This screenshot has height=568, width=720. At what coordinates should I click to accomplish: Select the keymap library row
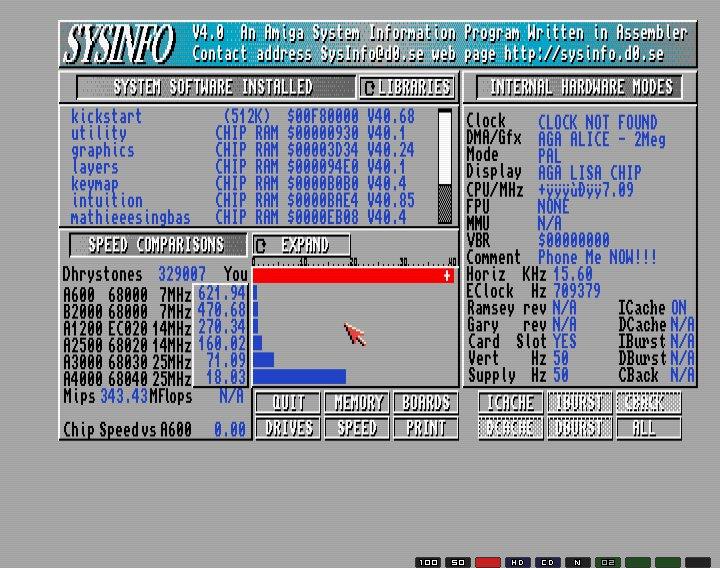click(243, 184)
